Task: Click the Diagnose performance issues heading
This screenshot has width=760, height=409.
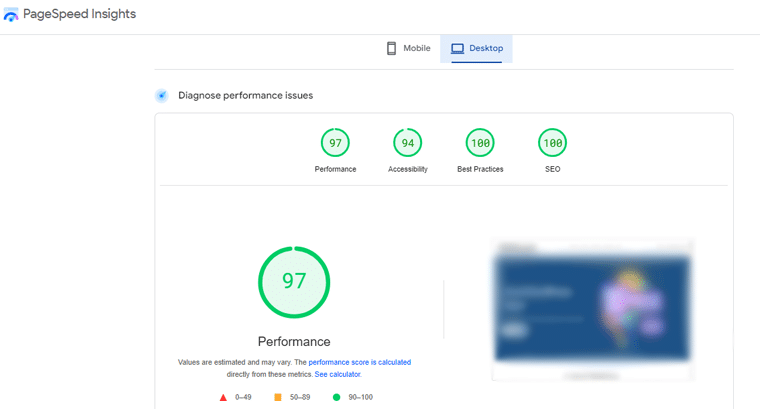Action: [x=246, y=95]
